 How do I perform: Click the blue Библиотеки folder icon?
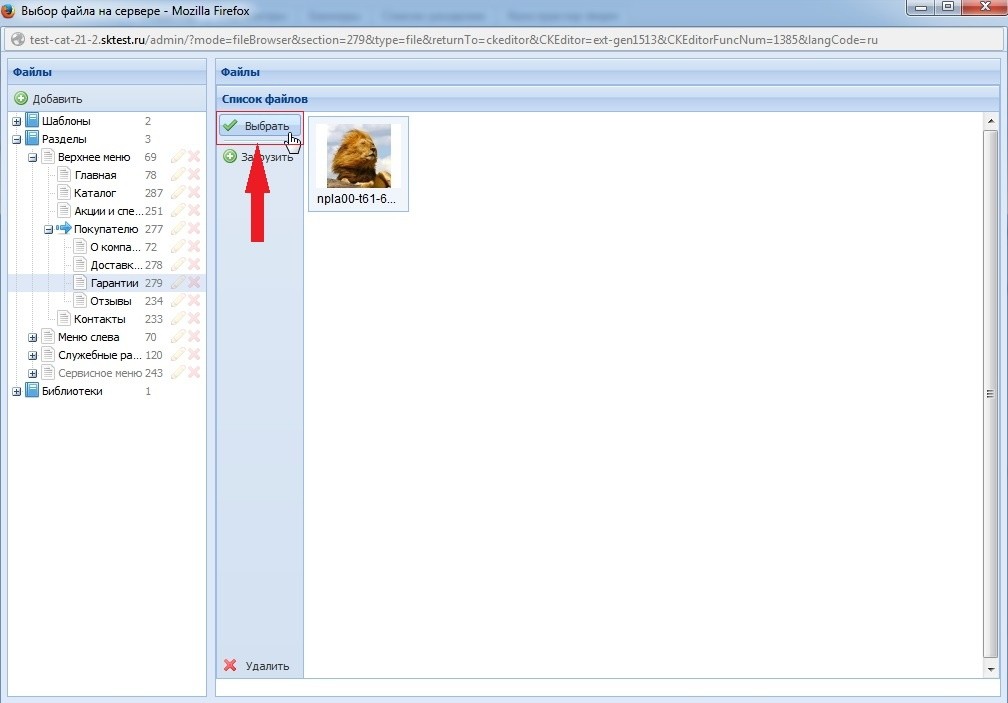[x=32, y=391]
